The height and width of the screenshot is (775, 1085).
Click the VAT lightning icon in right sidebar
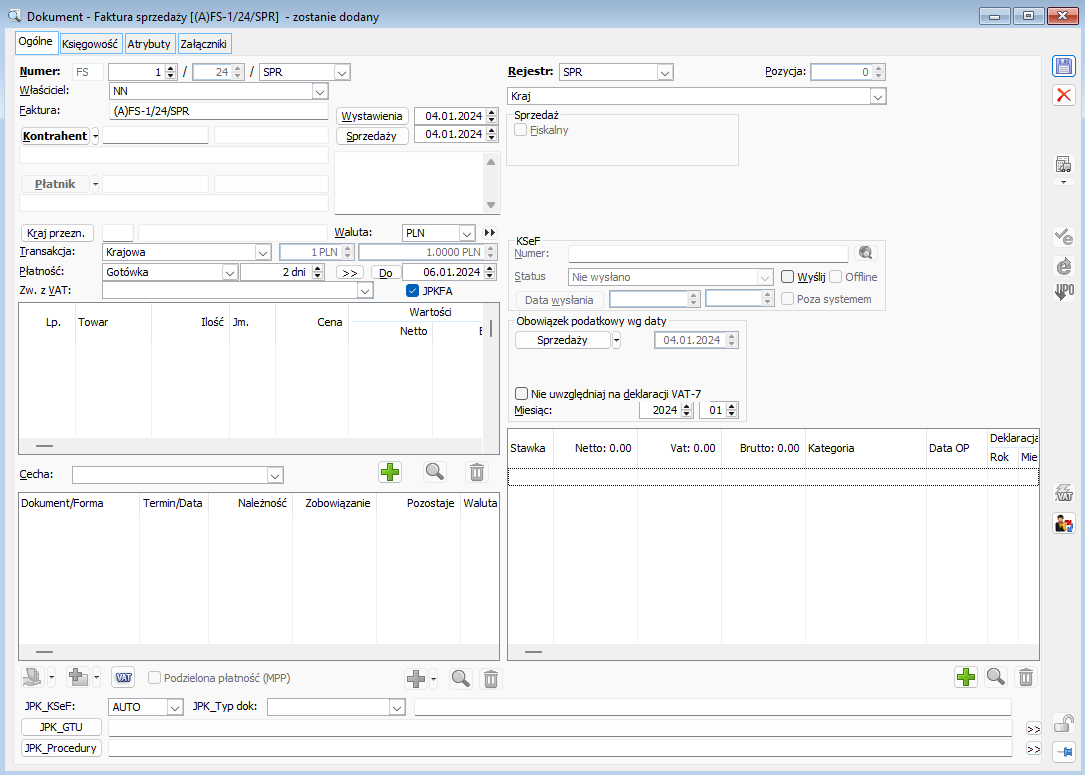pos(1064,493)
